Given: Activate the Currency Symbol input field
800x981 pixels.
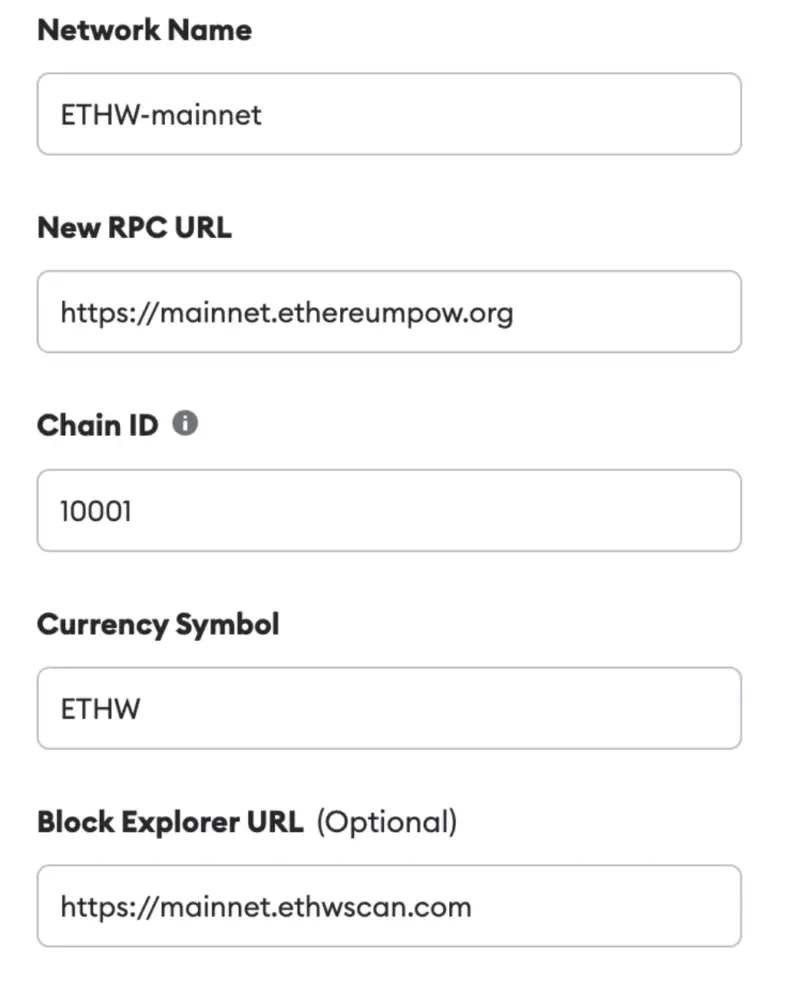Looking at the screenshot, I should point(389,708).
